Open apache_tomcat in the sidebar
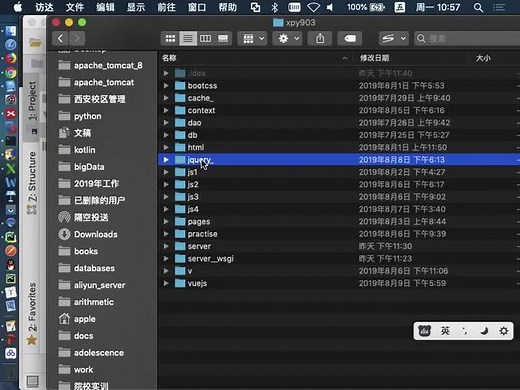Screen dimensions: 520x390 (x=96, y=82)
